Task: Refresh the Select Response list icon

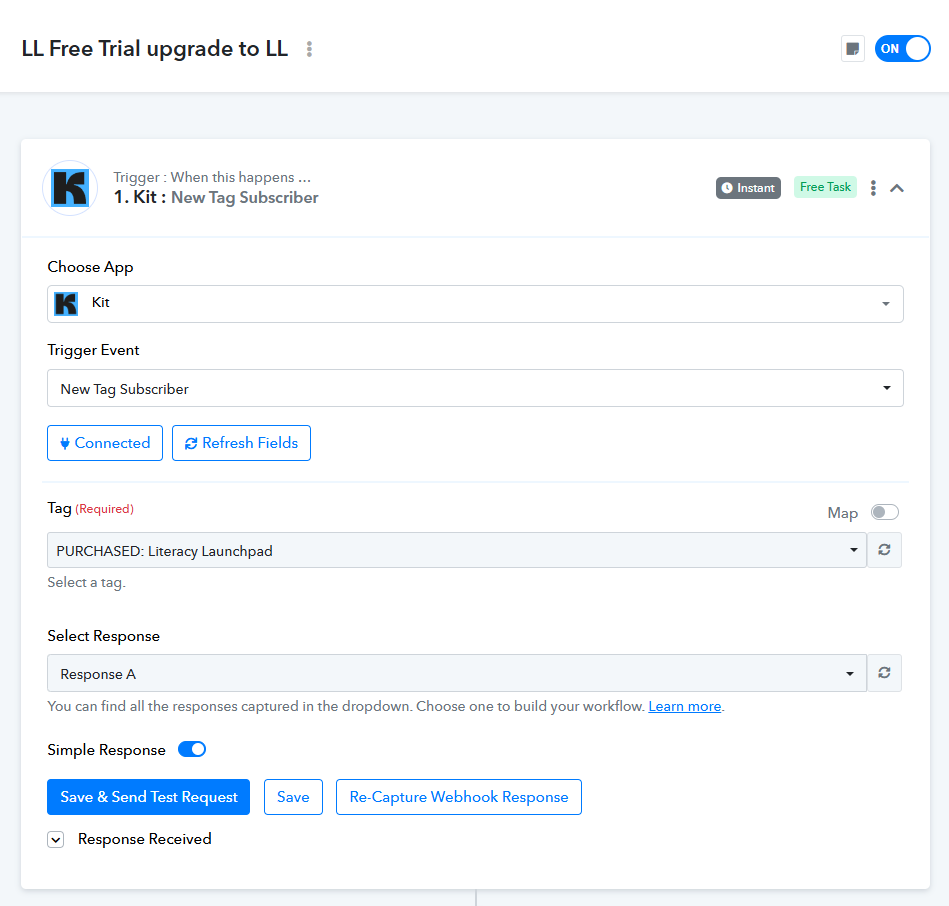Action: coord(884,672)
